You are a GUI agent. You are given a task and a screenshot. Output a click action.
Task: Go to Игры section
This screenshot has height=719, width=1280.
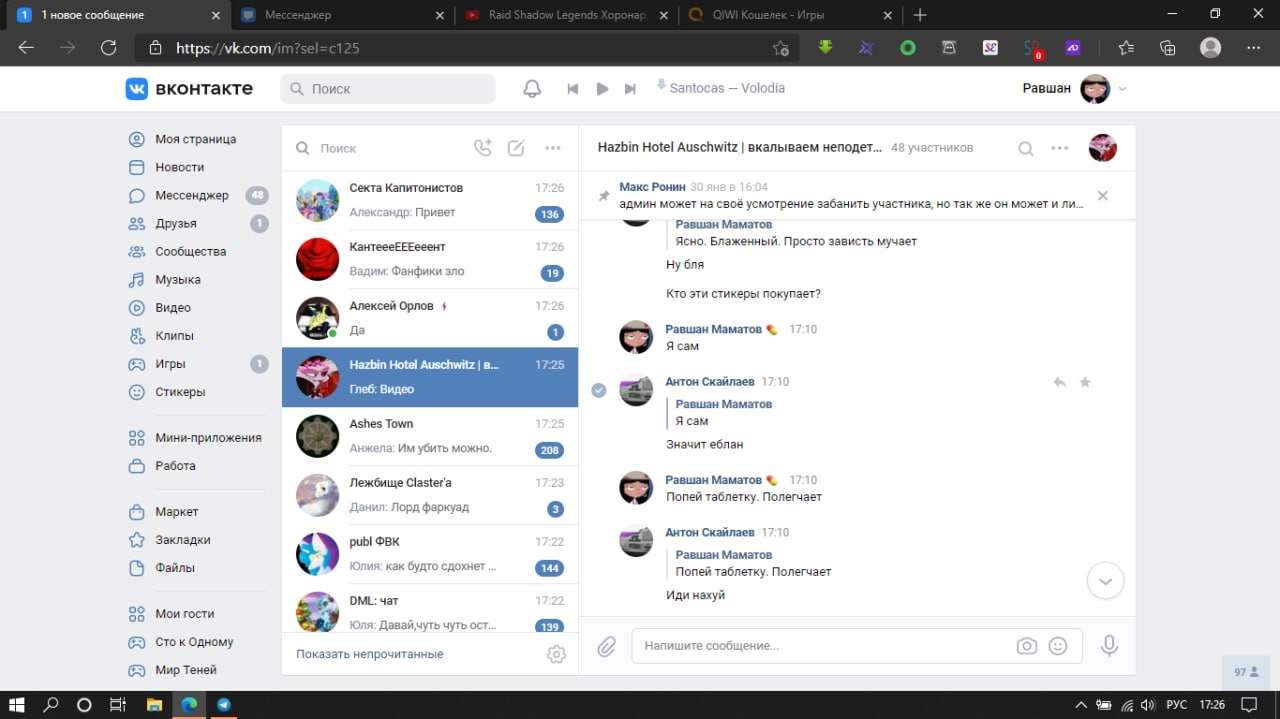(170, 363)
